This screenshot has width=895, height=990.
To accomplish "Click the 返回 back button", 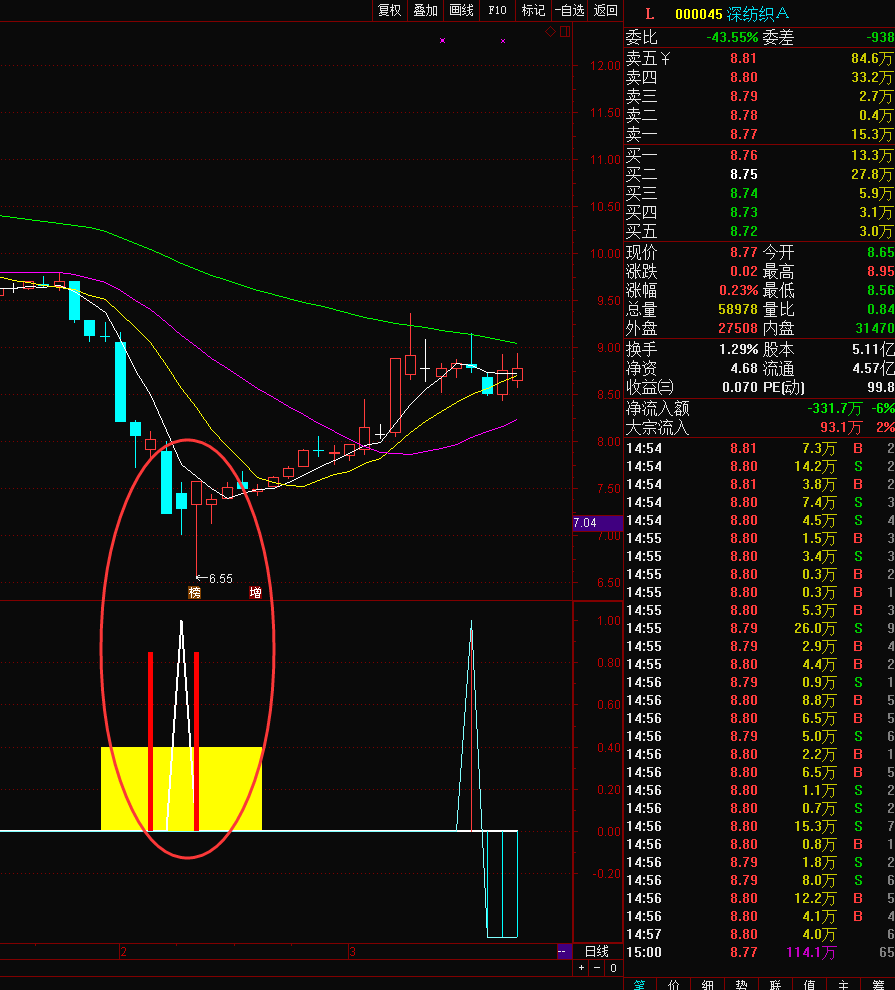I will click(606, 10).
